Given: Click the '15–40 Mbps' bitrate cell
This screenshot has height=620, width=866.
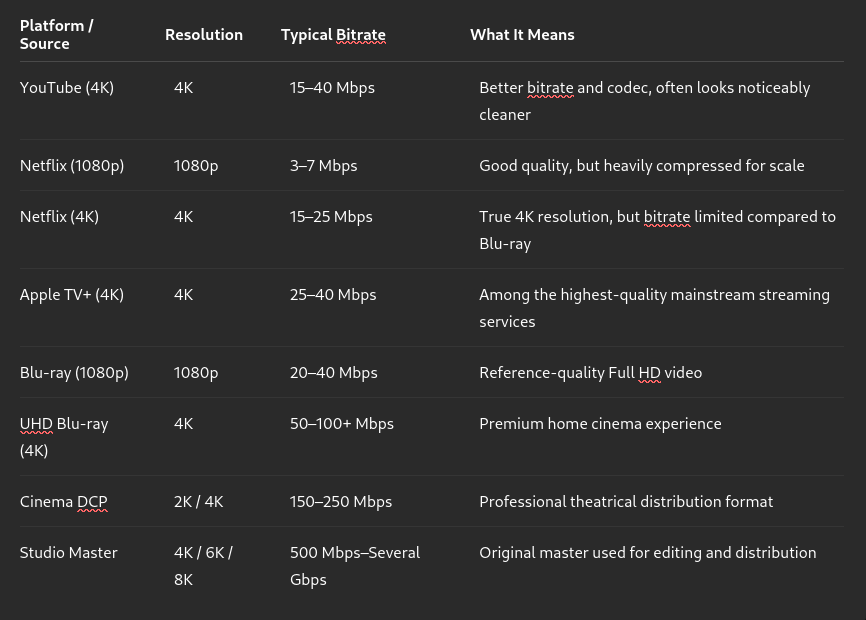Looking at the screenshot, I should pos(332,88).
